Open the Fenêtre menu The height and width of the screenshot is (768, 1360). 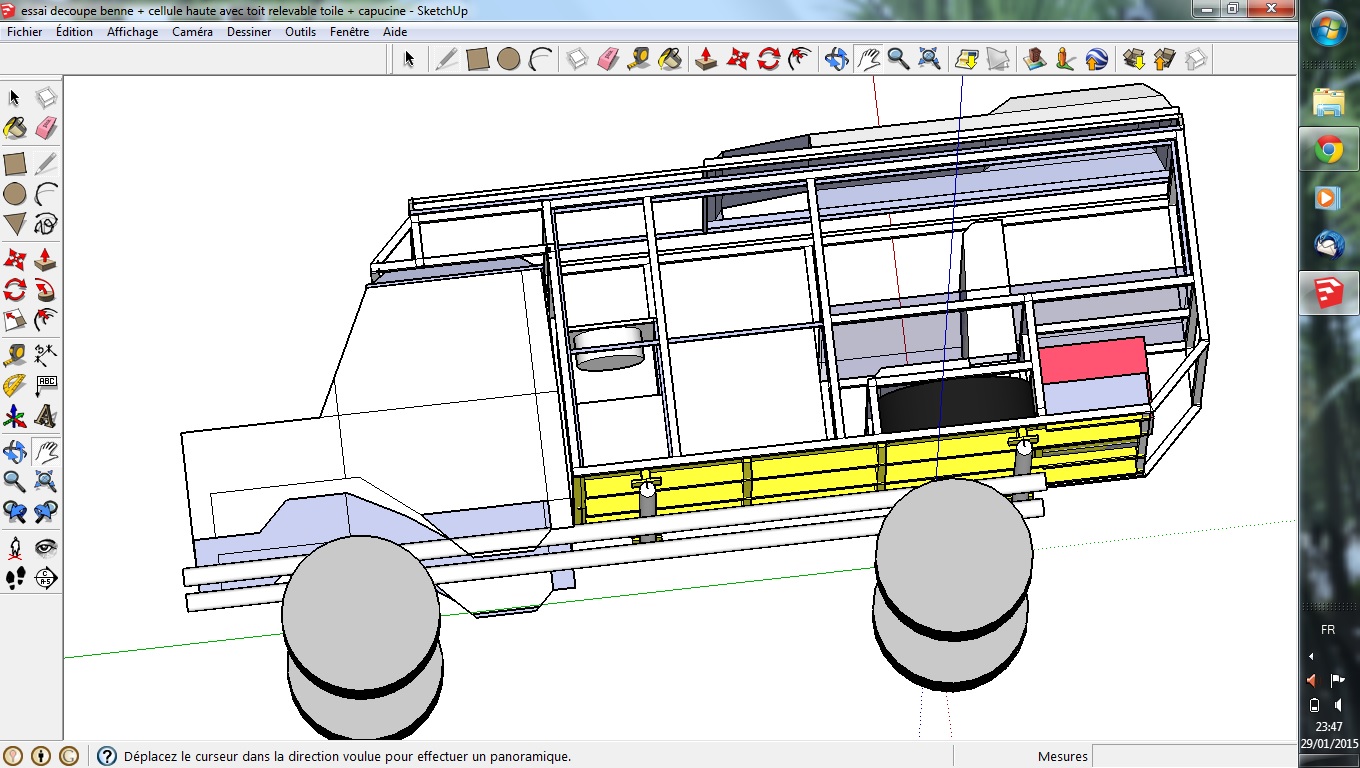349,32
